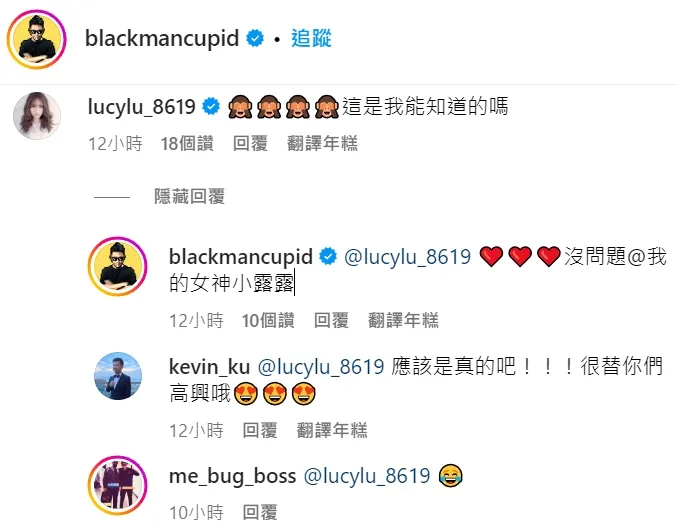Open the kevin_ku username link
Image resolution: width=677 pixels, height=528 pixels.
209,367
